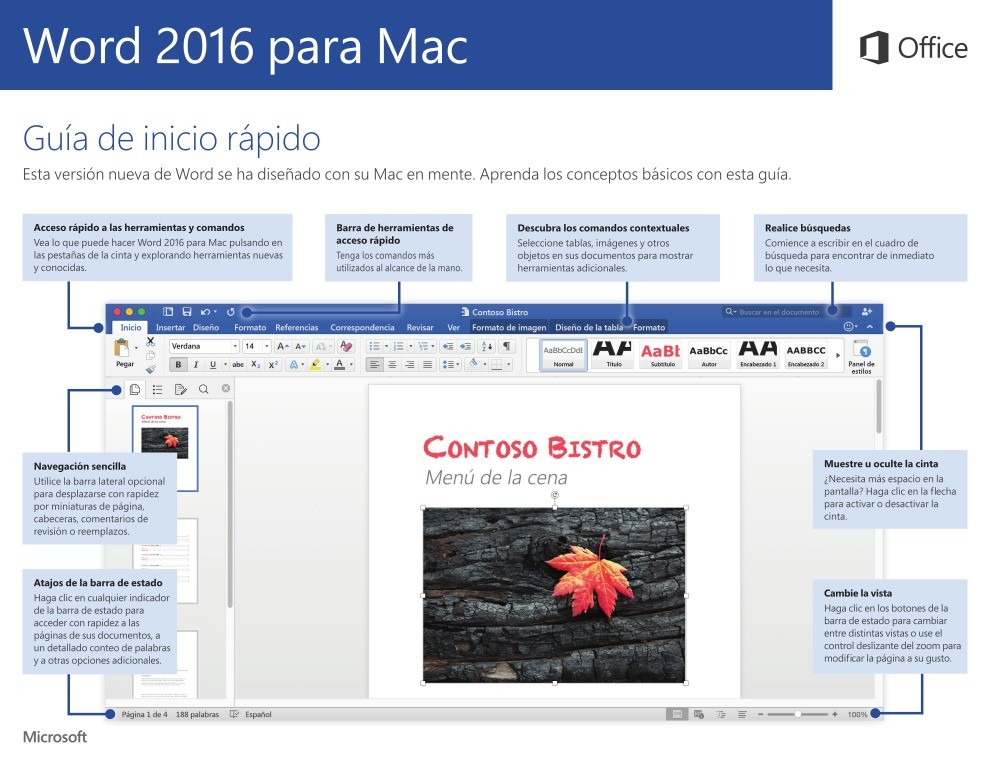Click the Format Painter brush icon
The image size is (990, 765).
(150, 369)
